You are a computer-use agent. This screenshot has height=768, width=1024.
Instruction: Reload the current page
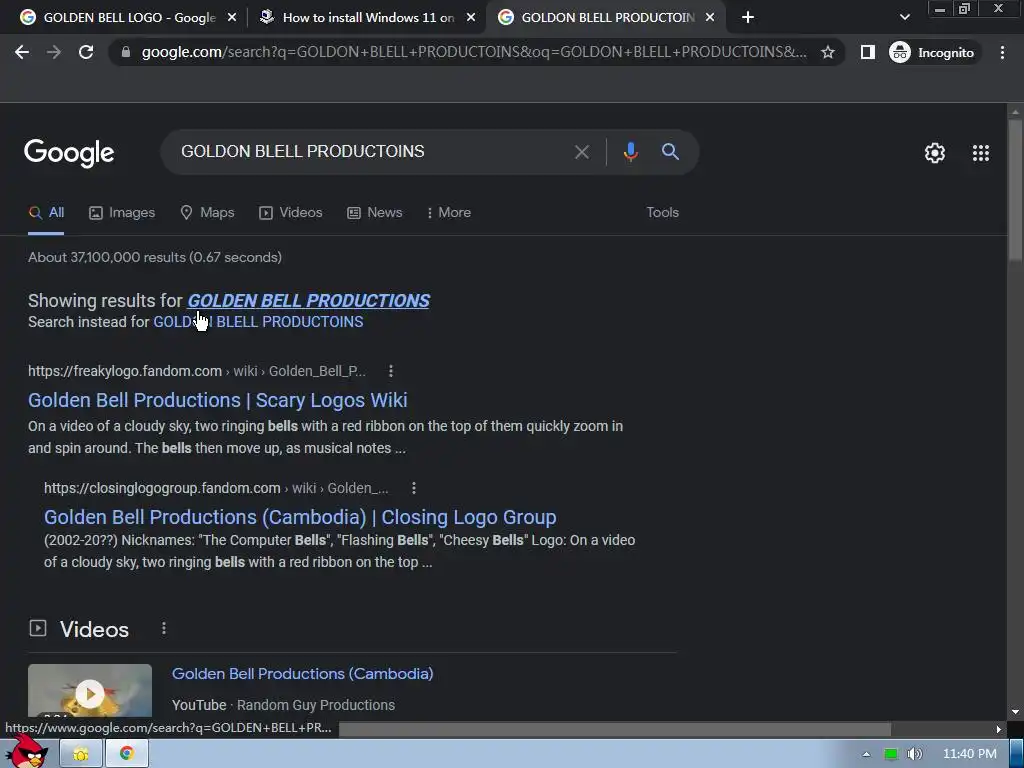(x=86, y=52)
